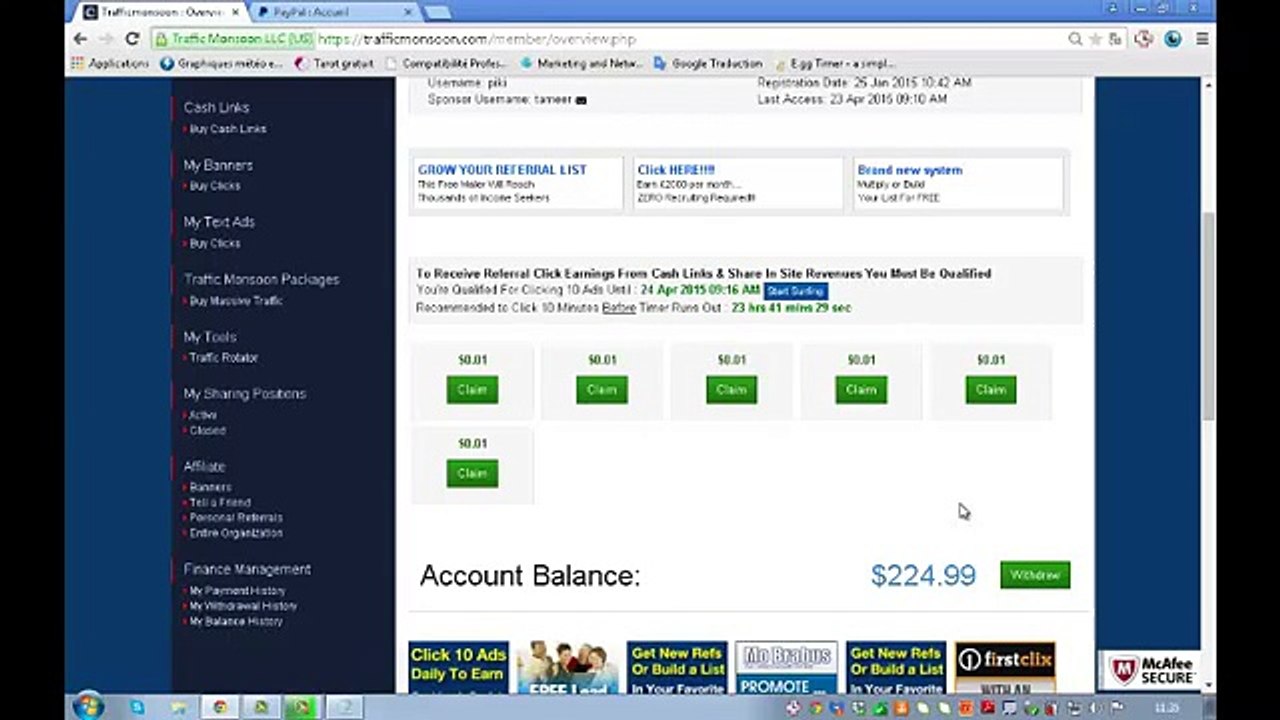This screenshot has width=1280, height=720.
Task: Open the Mo Brabus Promote banner
Action: pos(787,668)
